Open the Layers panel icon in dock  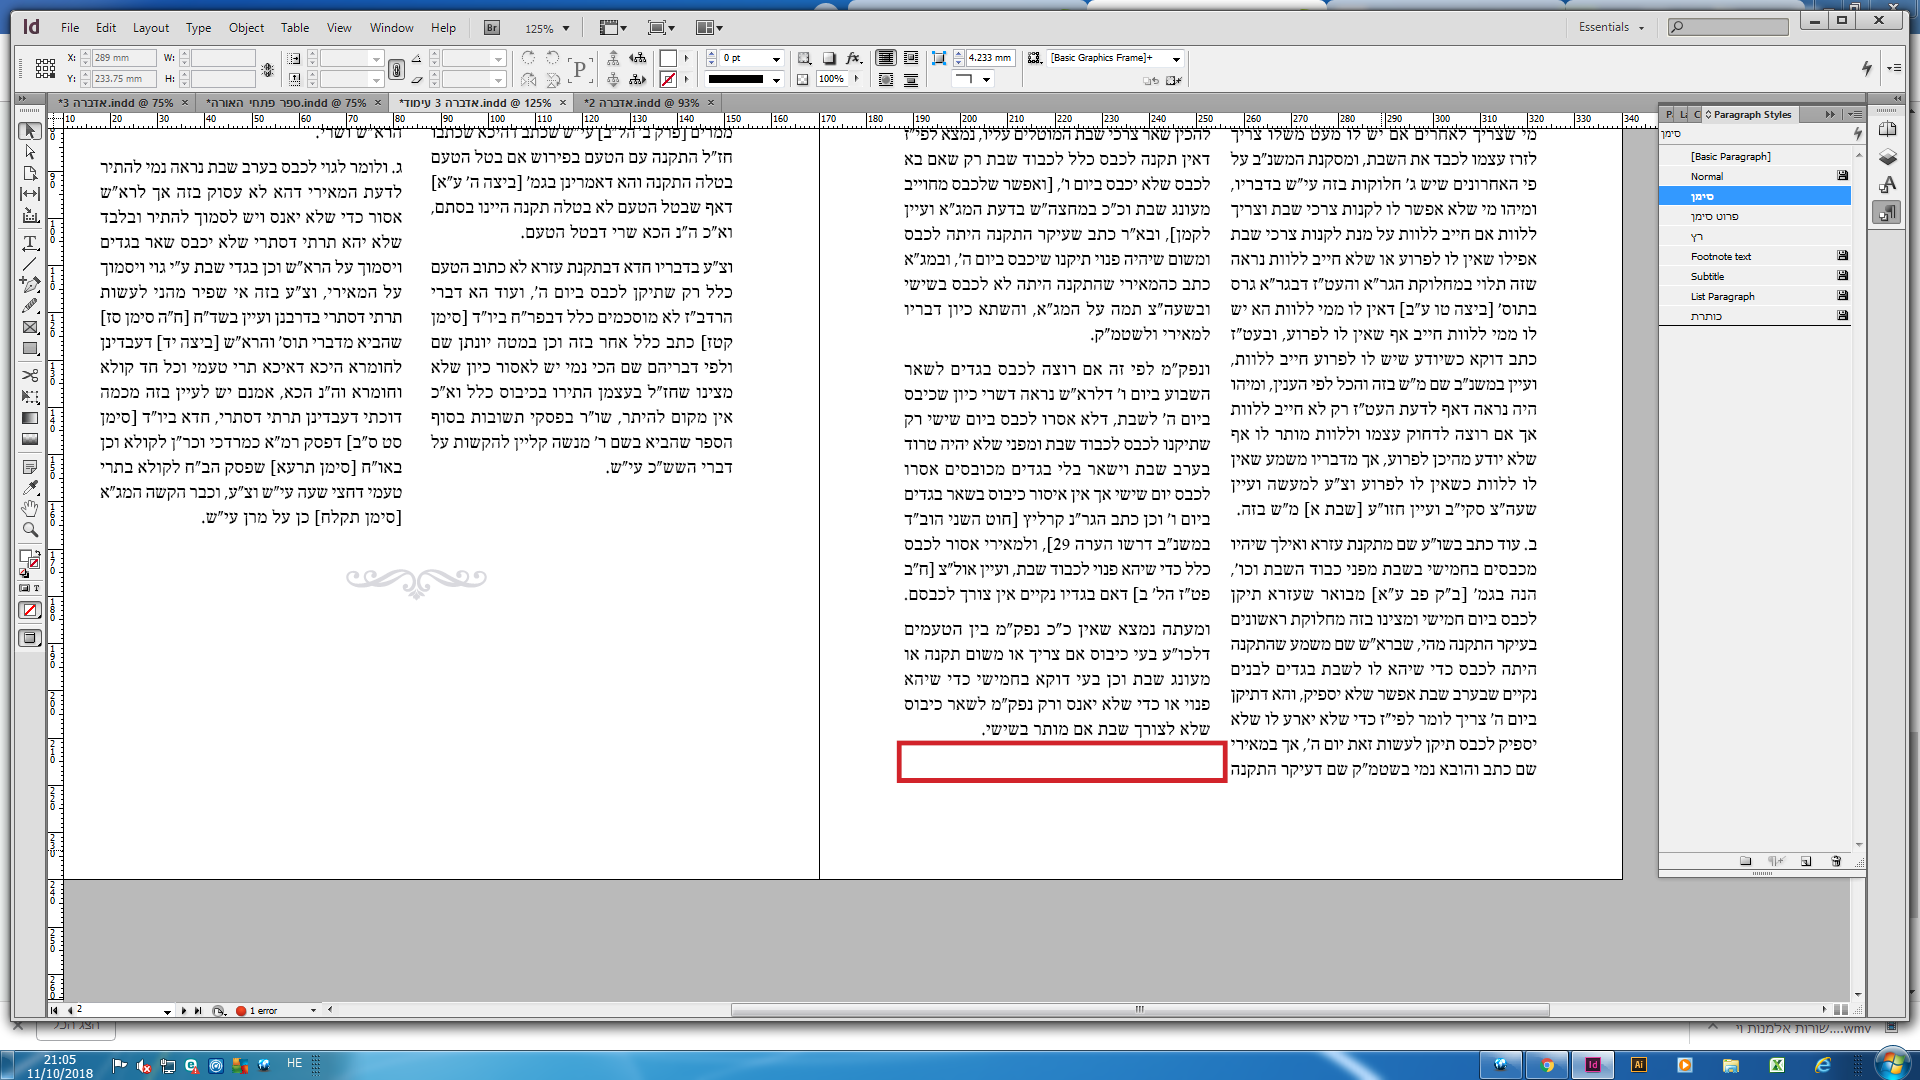tap(1887, 157)
